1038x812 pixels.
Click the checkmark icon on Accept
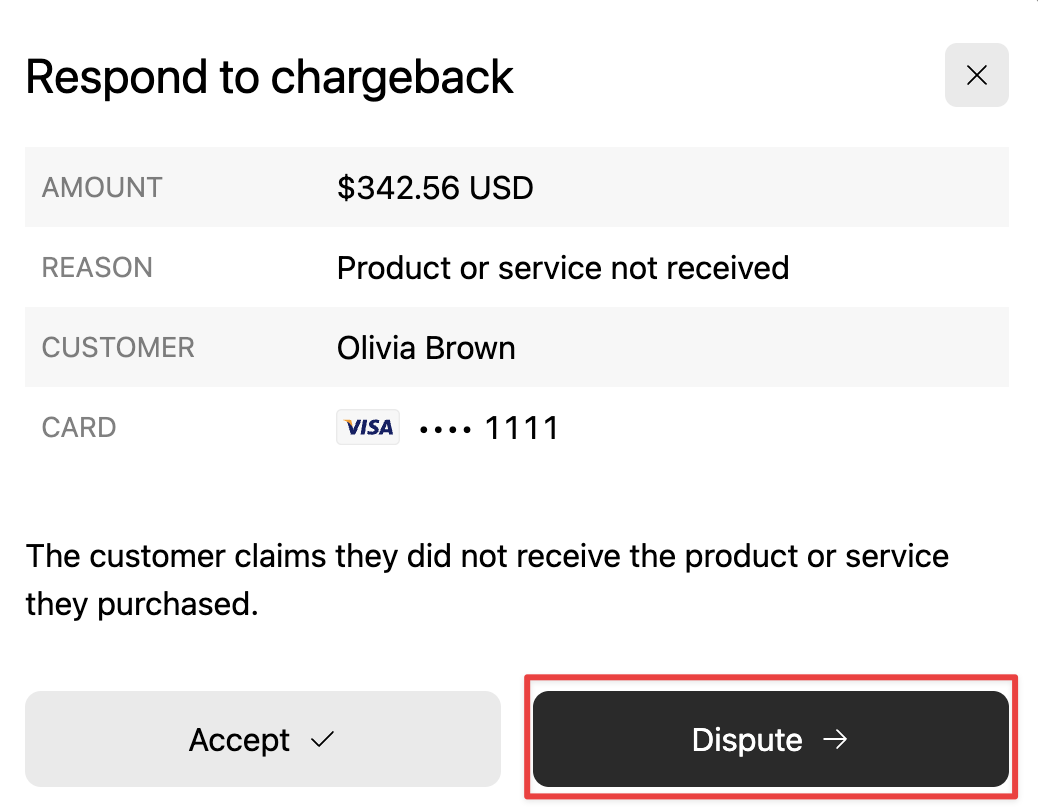[322, 740]
